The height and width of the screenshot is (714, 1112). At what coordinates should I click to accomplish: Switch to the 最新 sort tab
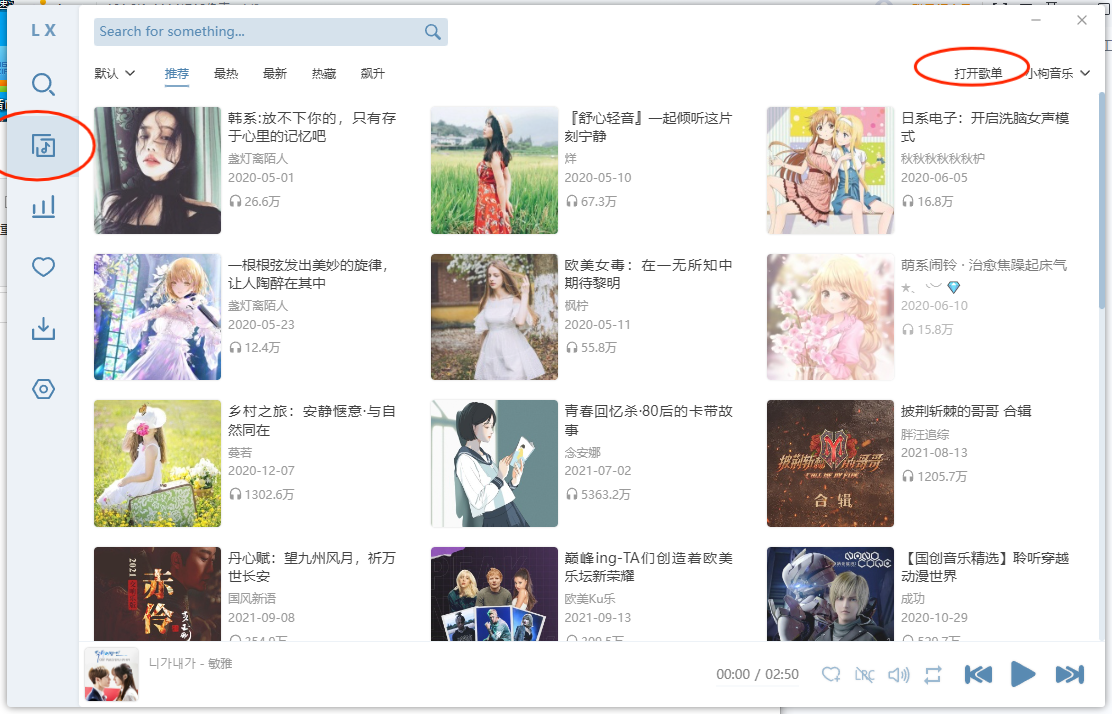pos(275,73)
